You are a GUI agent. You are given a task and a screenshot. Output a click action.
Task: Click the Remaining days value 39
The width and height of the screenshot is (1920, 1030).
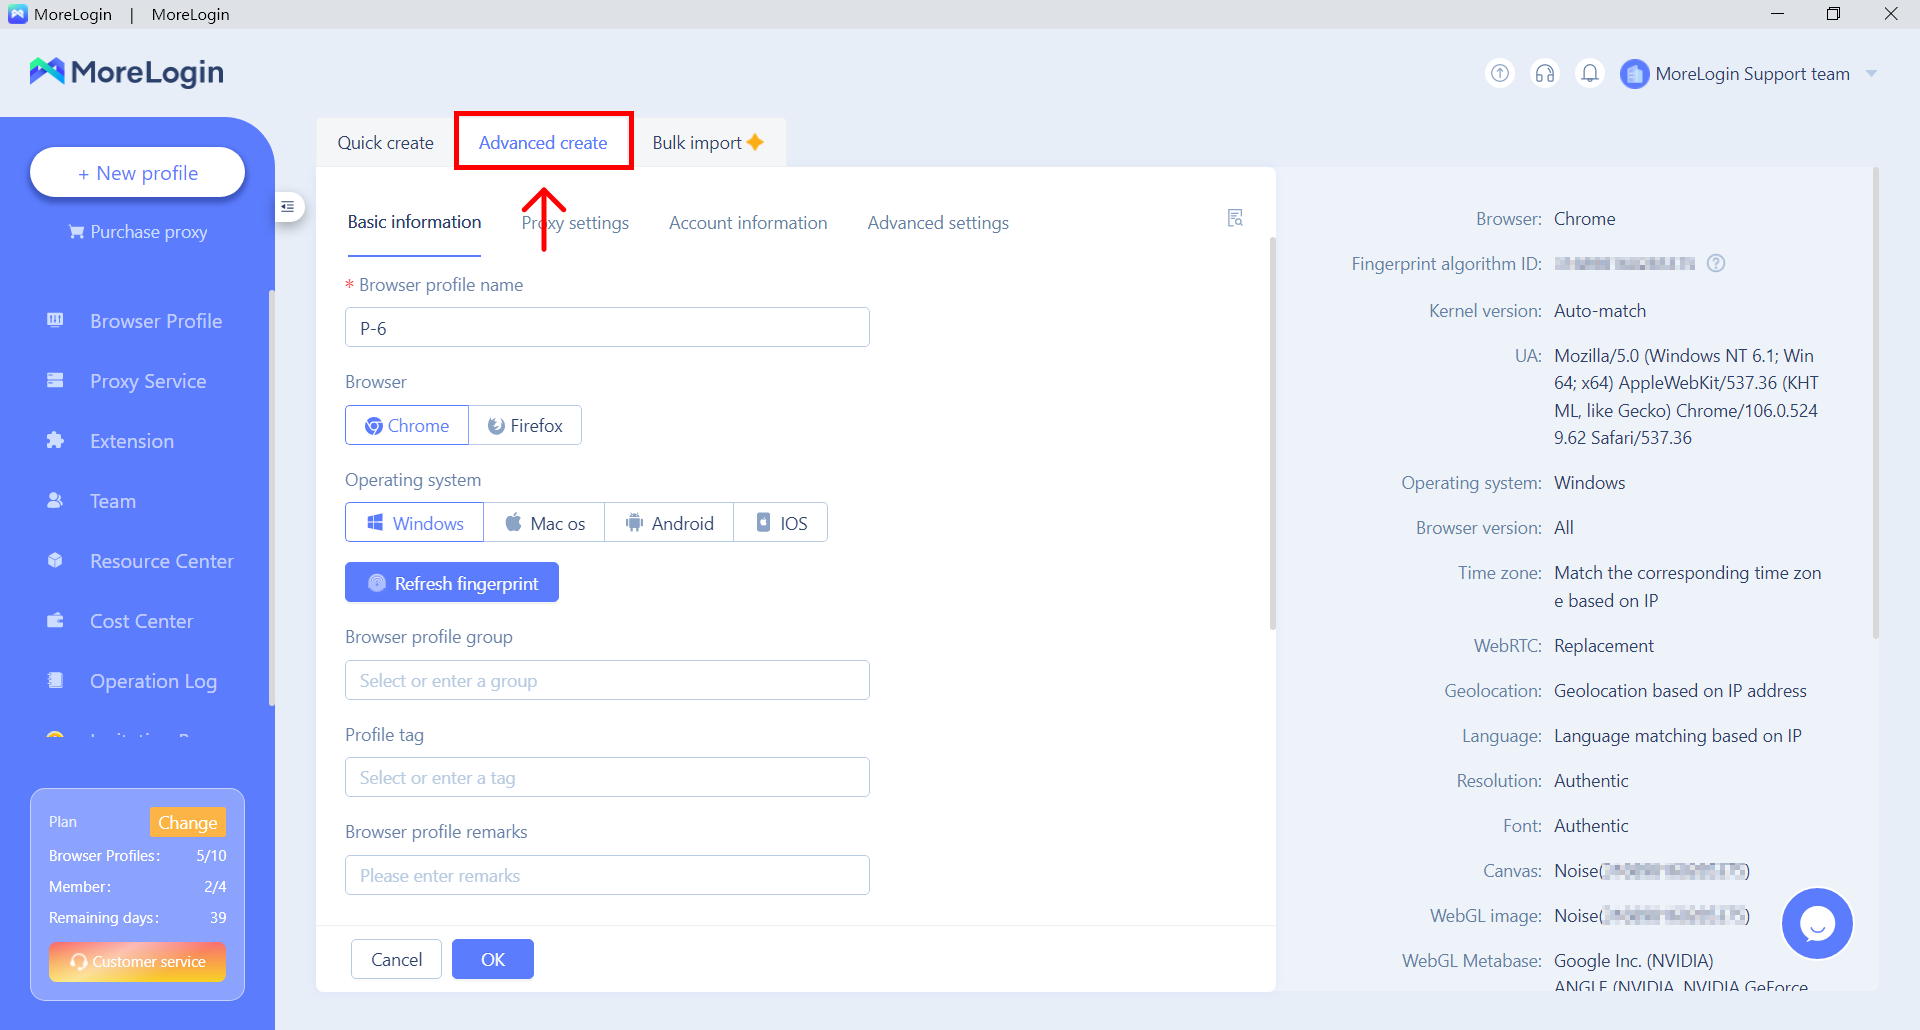click(x=218, y=917)
